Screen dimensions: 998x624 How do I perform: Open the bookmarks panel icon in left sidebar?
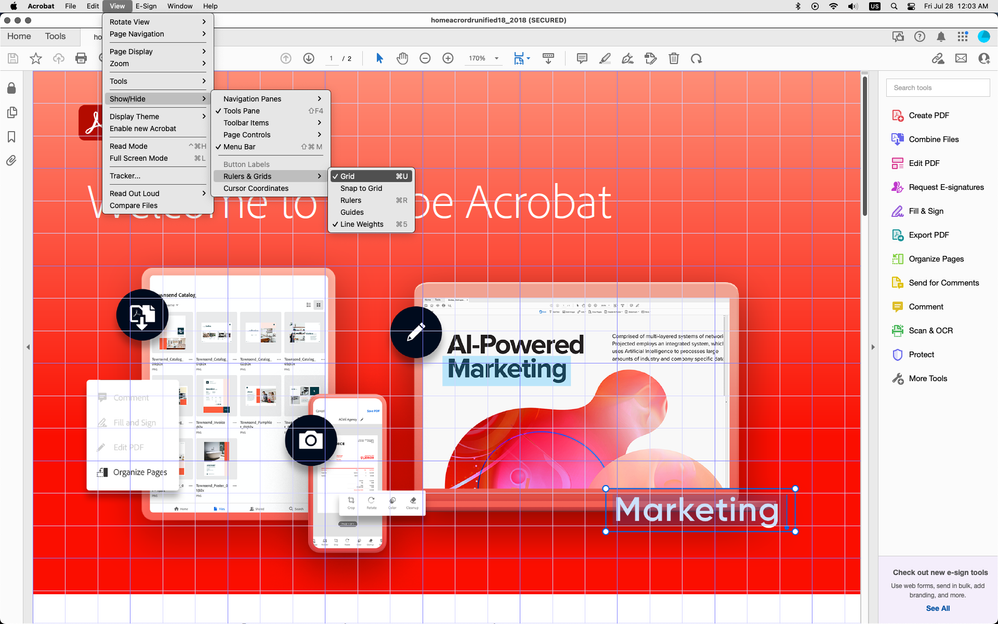[x=11, y=137]
